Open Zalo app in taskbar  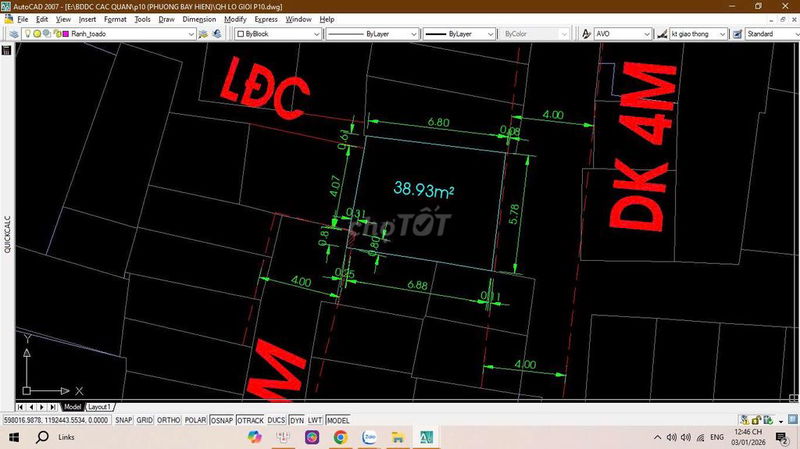click(x=369, y=437)
